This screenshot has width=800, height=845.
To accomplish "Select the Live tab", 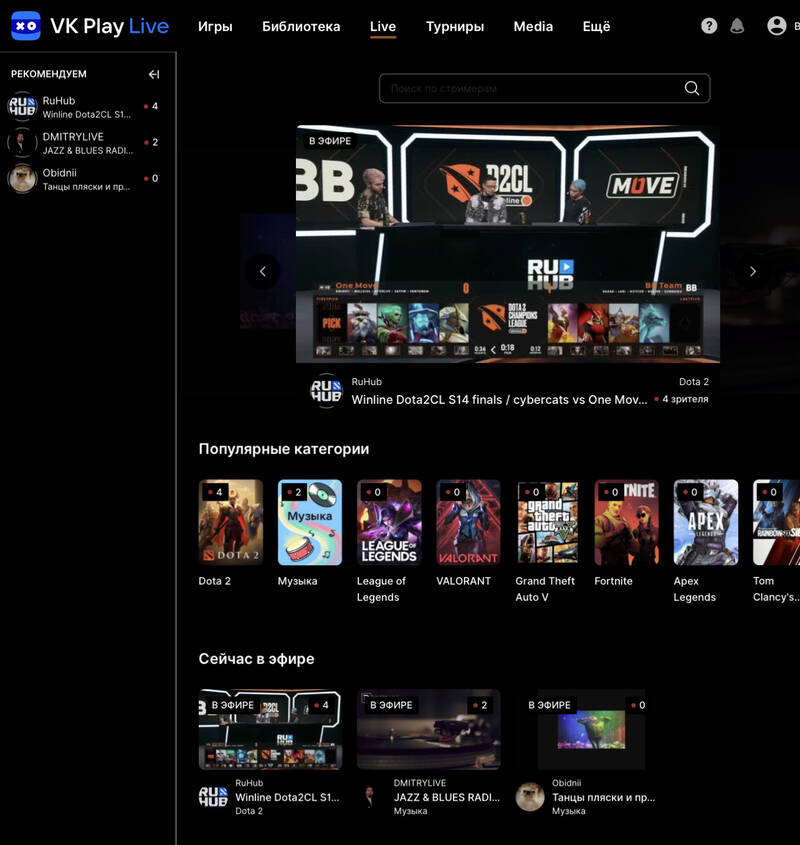I will [x=383, y=26].
